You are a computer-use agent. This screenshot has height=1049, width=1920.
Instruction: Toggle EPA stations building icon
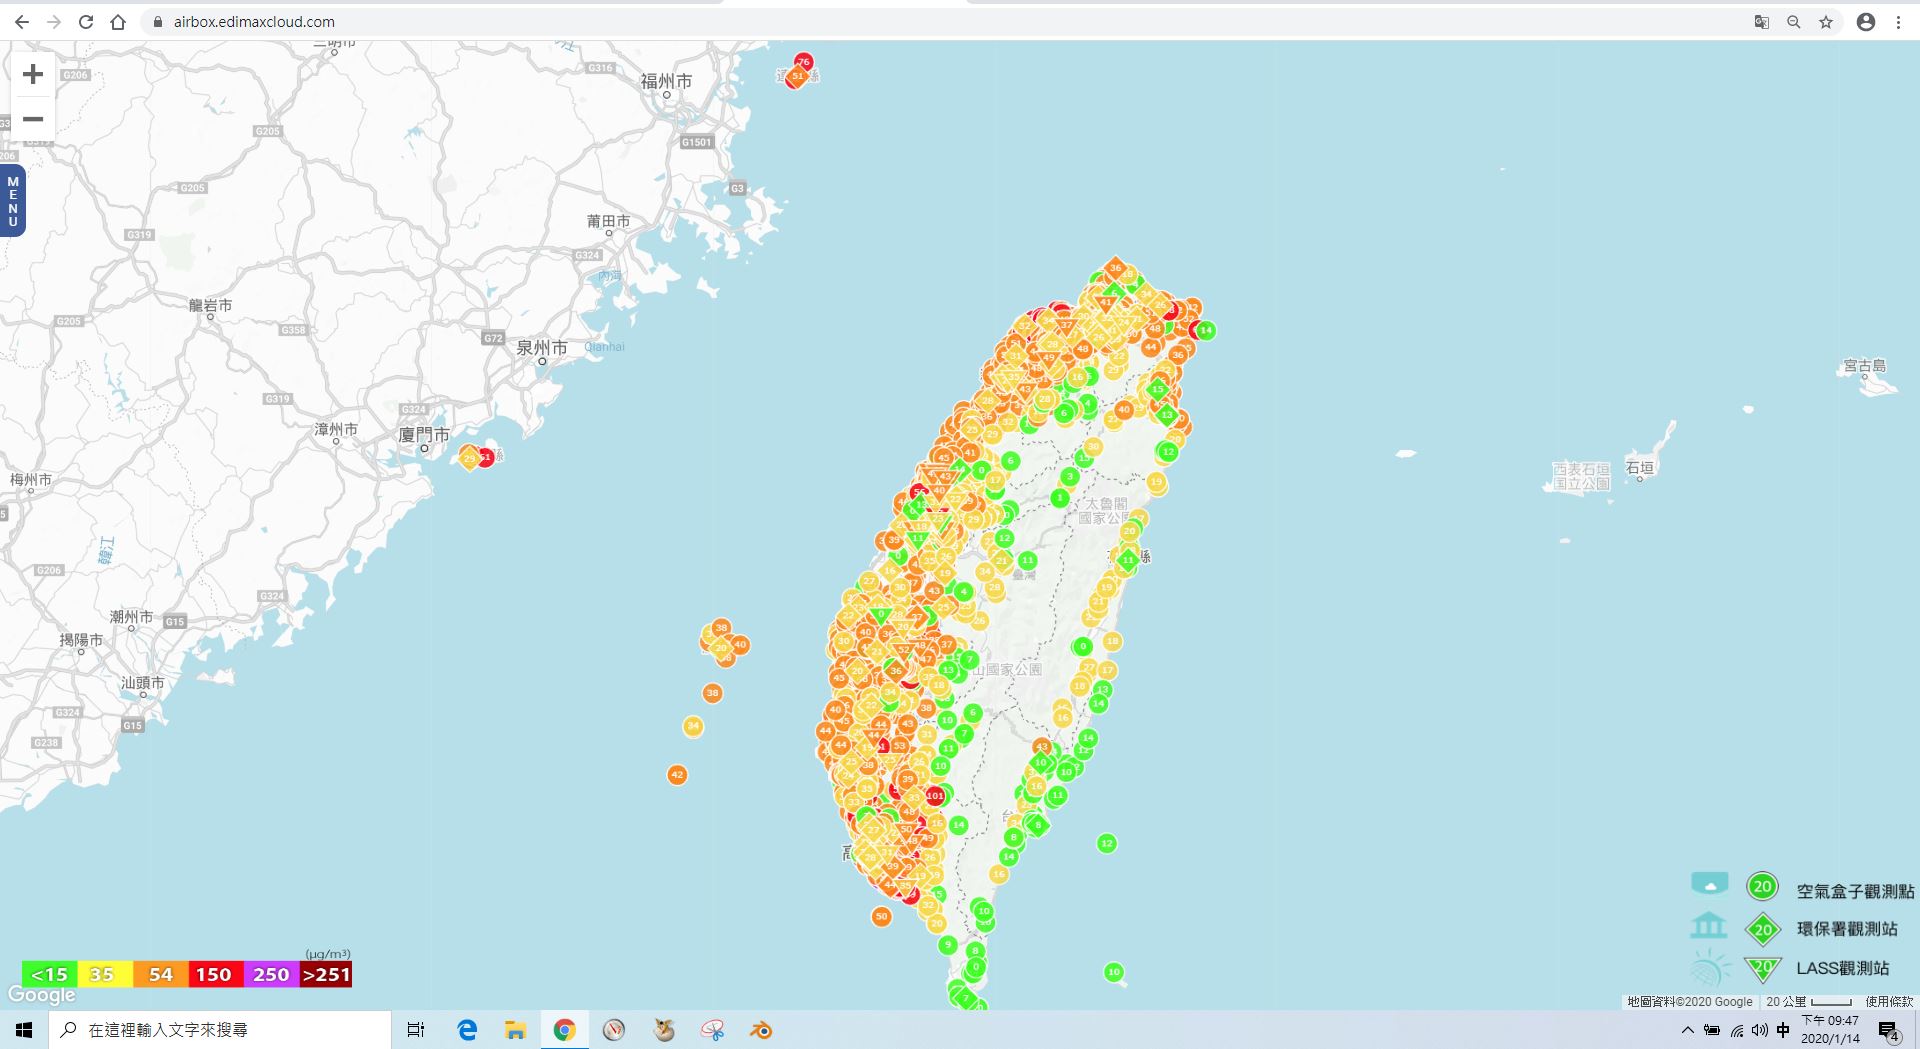[x=1708, y=926]
